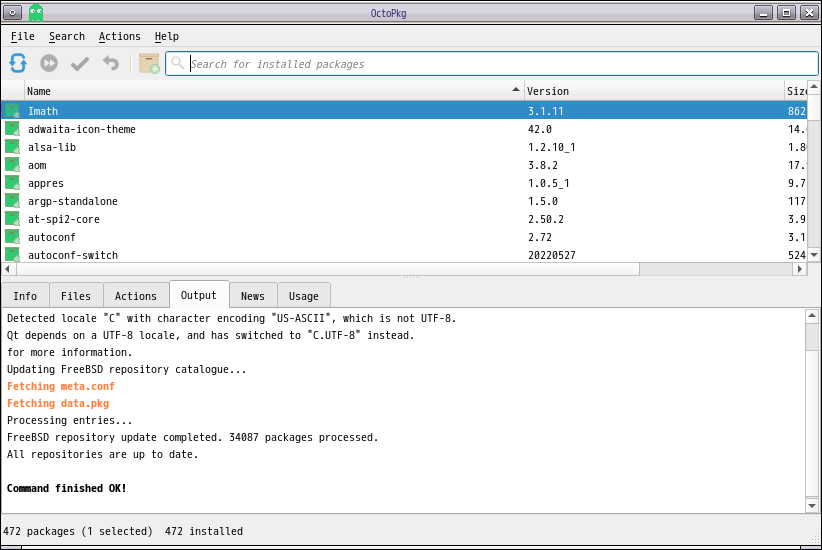Open the Search menu
Screen dimensions: 822x550
[x=67, y=36]
